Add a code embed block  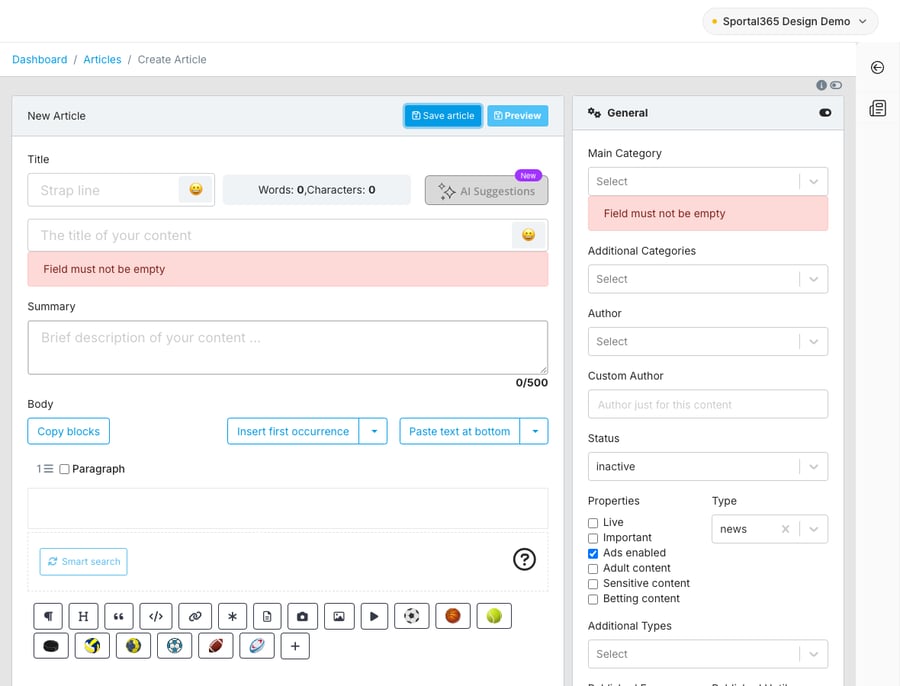tap(156, 616)
